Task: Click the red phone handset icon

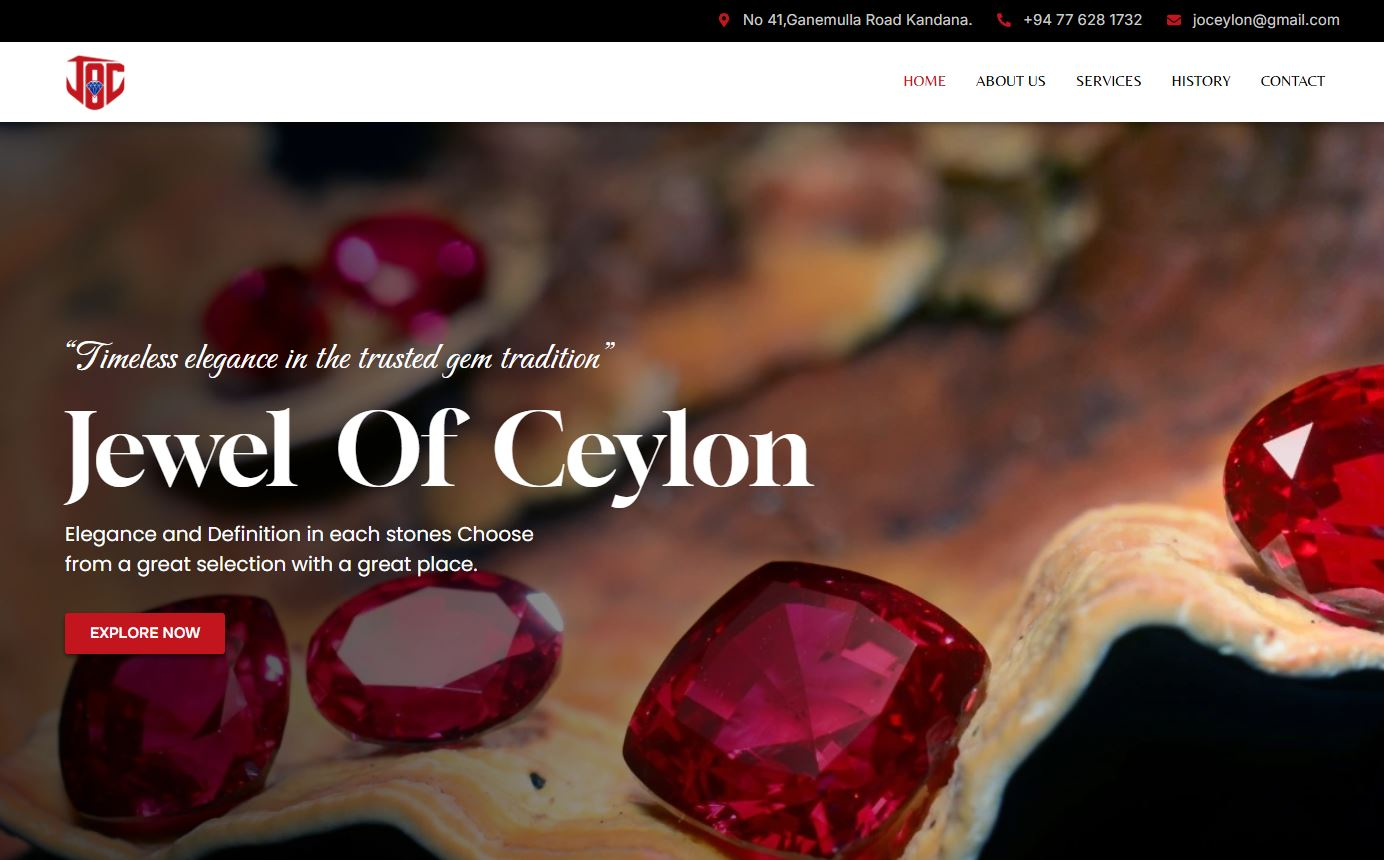Action: click(1004, 20)
